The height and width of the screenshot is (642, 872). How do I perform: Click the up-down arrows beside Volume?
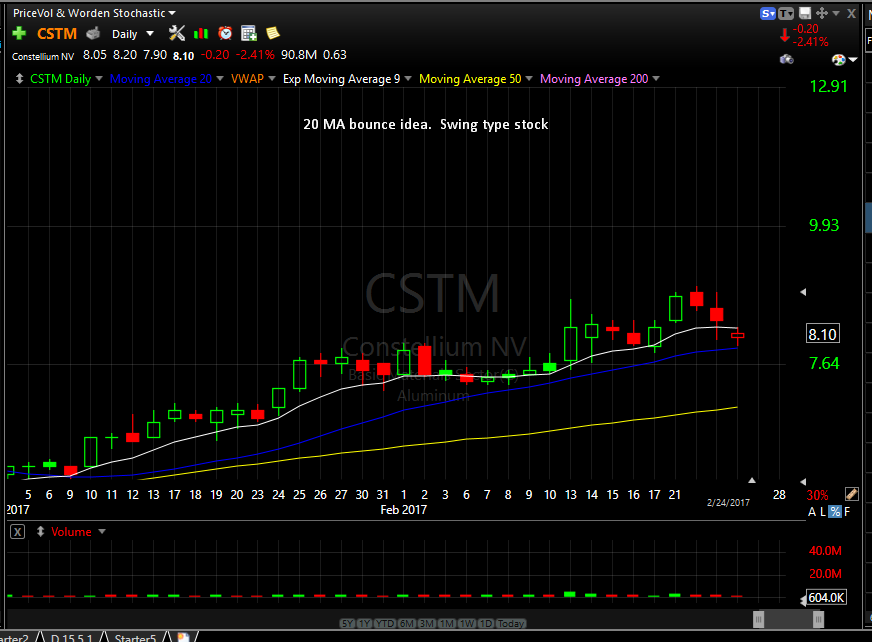(40, 532)
